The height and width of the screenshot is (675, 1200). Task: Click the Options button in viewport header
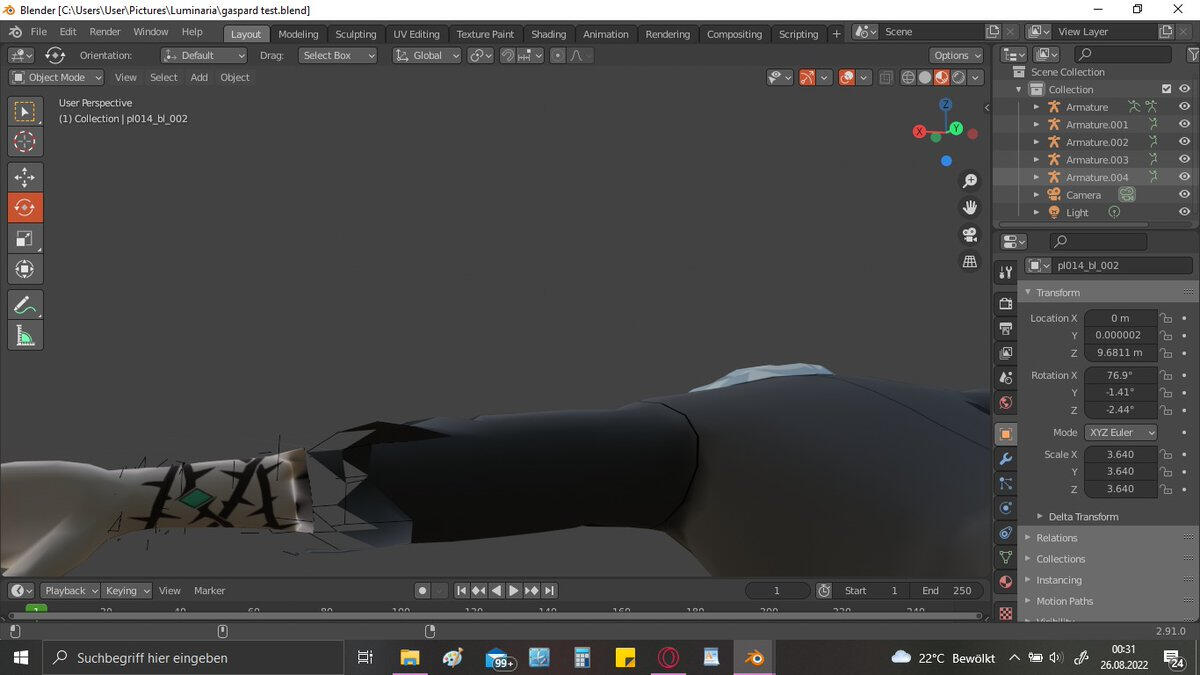957,55
